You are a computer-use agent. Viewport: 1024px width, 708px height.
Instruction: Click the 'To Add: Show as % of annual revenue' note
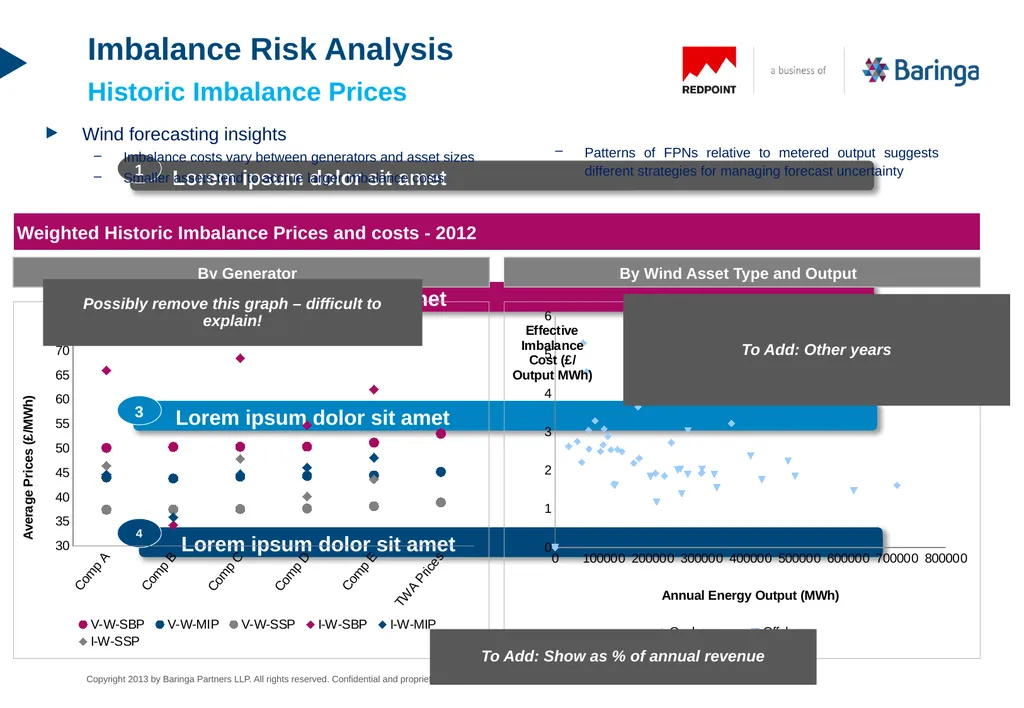(623, 656)
